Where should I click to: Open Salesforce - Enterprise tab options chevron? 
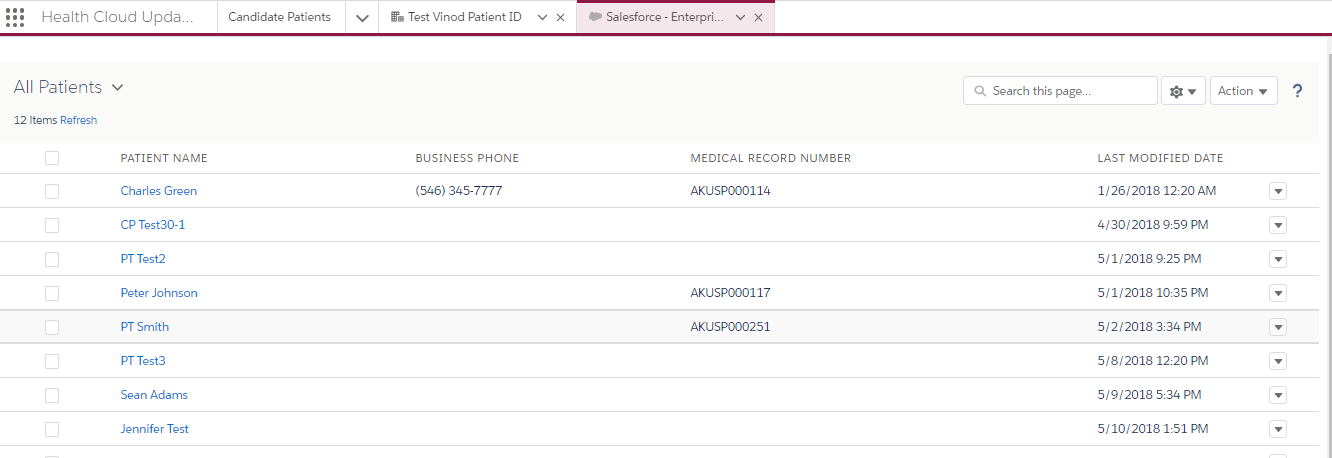tap(740, 18)
